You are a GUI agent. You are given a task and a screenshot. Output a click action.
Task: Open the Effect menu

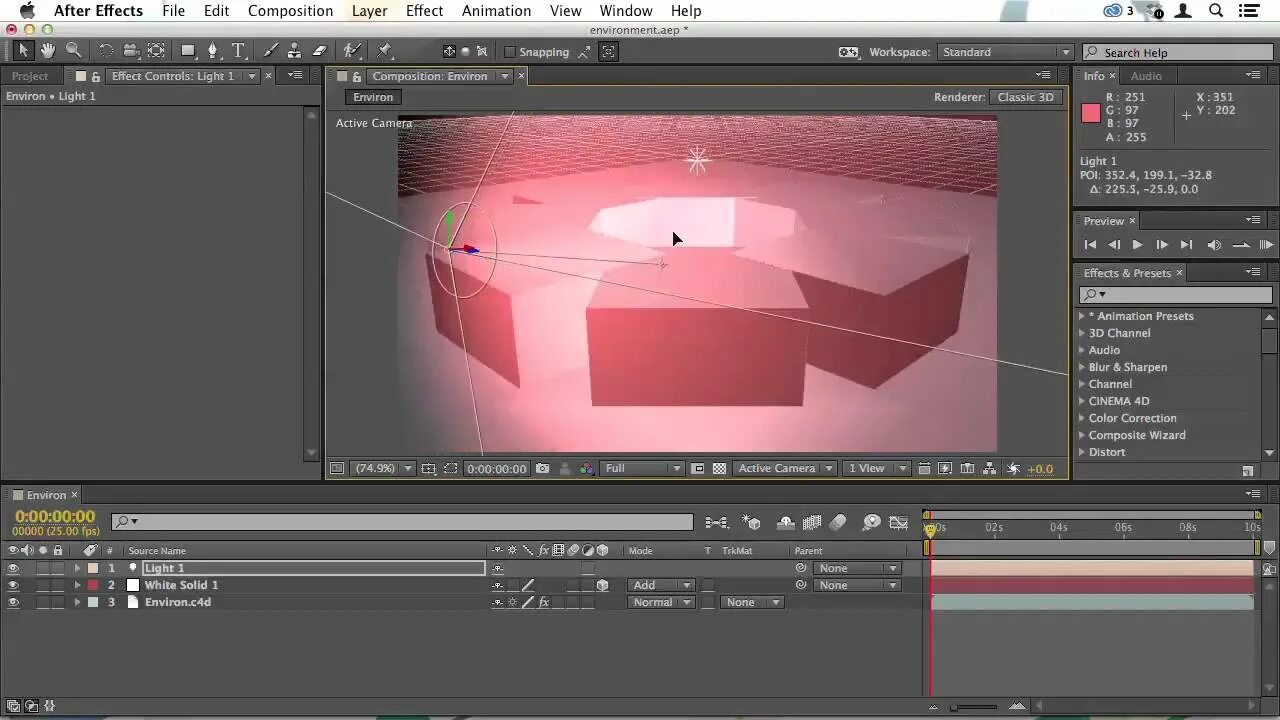coord(424,11)
